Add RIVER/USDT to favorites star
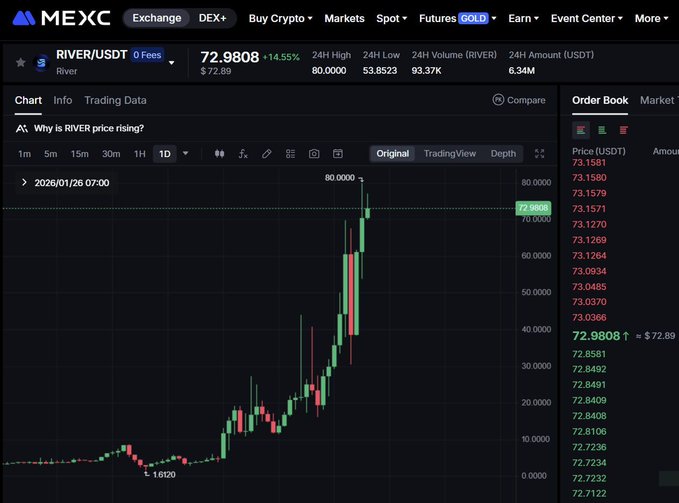 click(x=20, y=63)
